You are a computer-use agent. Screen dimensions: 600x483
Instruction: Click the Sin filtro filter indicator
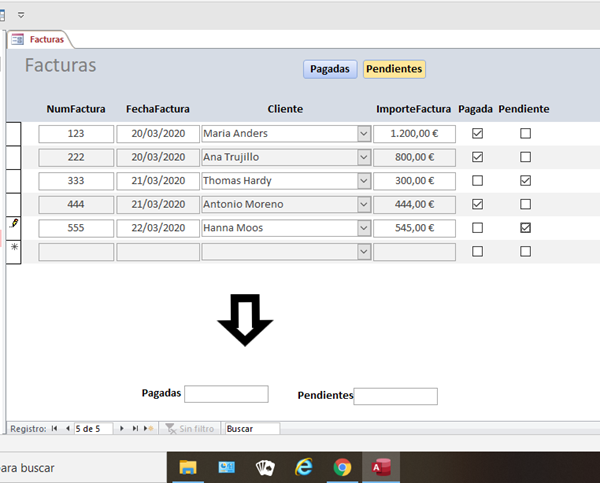pyautogui.click(x=190, y=428)
